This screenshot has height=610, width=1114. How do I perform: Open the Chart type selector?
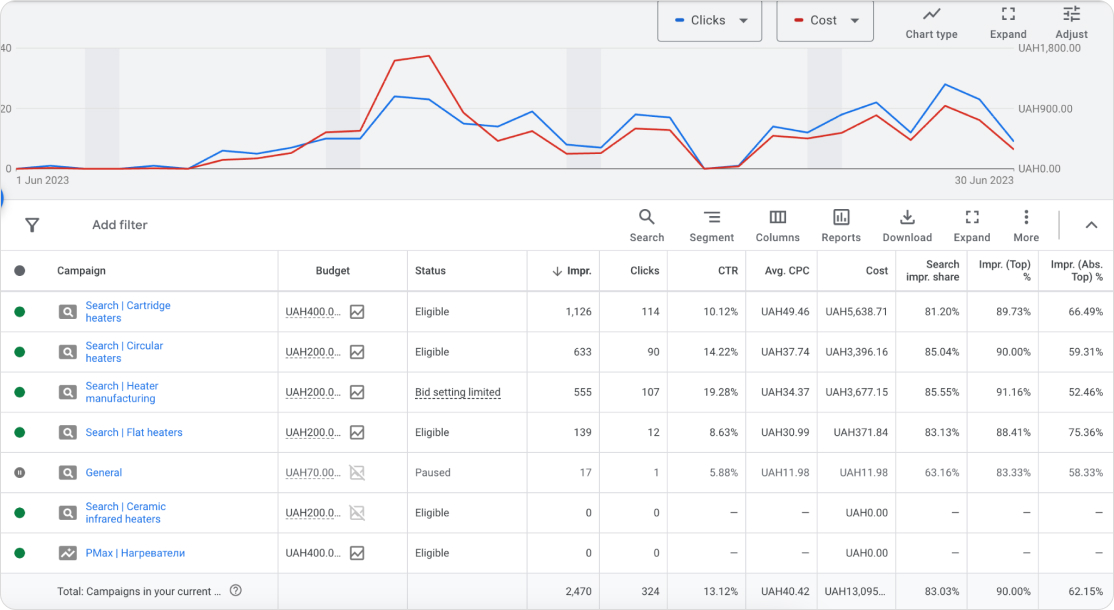click(931, 22)
